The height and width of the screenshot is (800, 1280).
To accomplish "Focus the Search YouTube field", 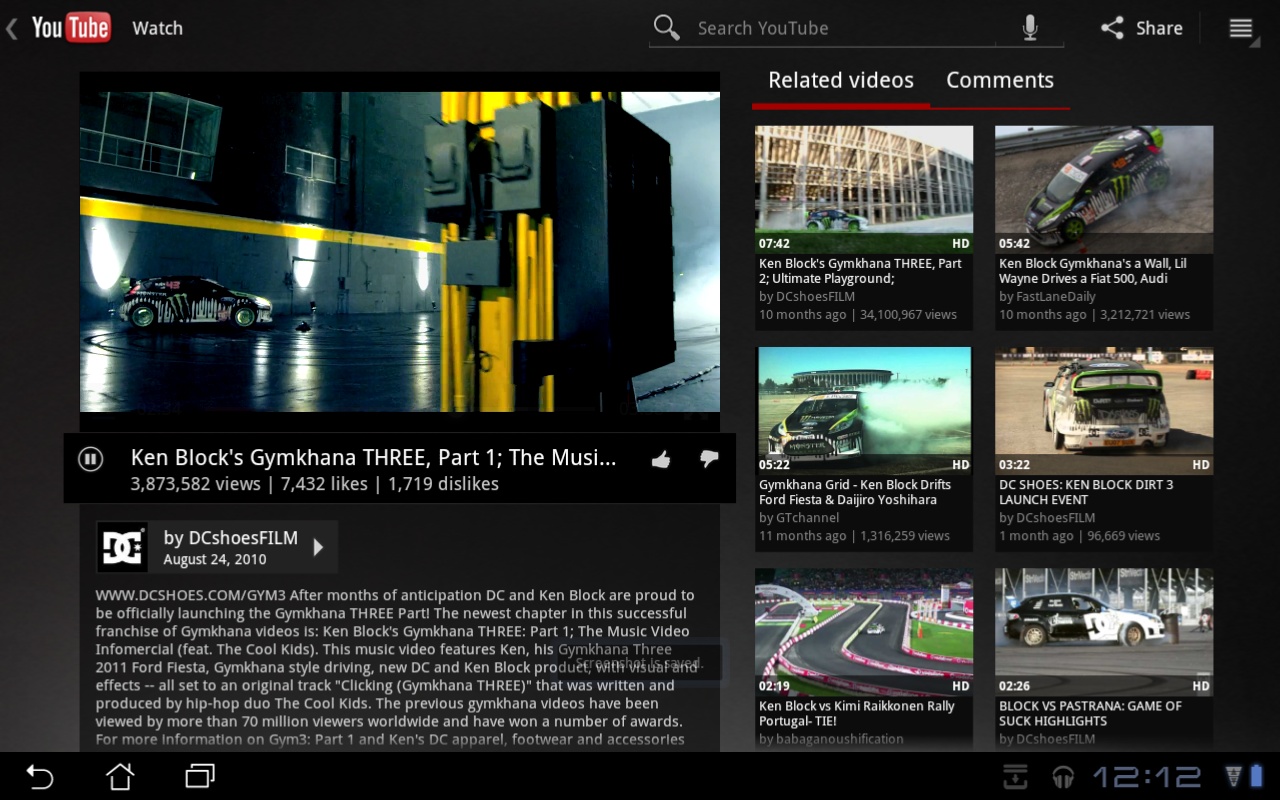I will (x=855, y=28).
